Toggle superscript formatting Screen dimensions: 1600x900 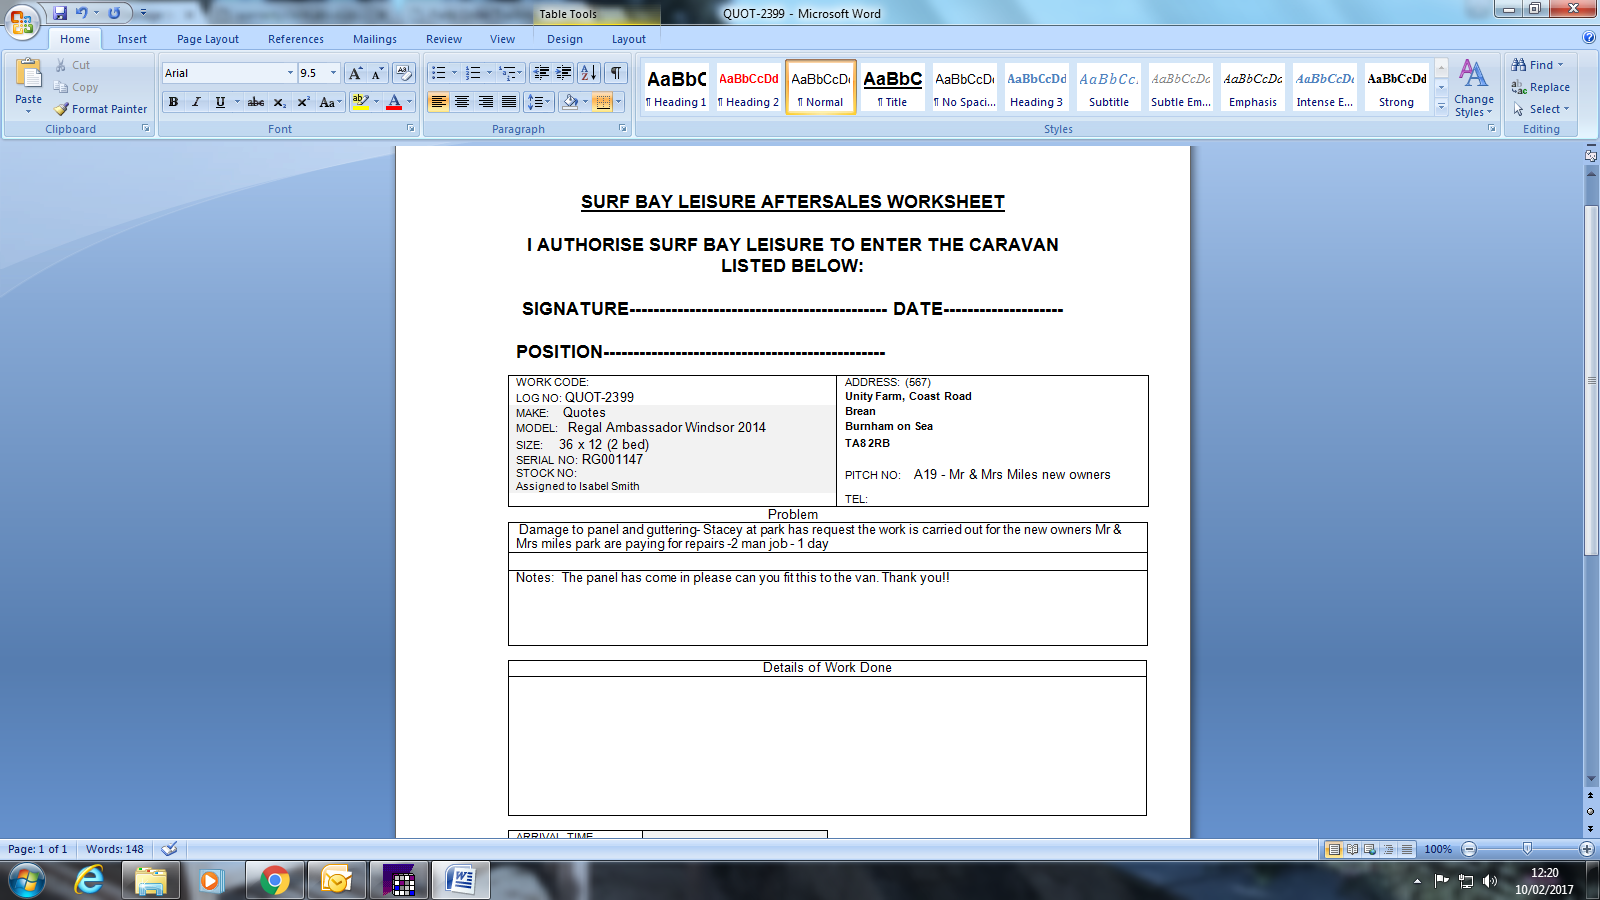tap(303, 102)
